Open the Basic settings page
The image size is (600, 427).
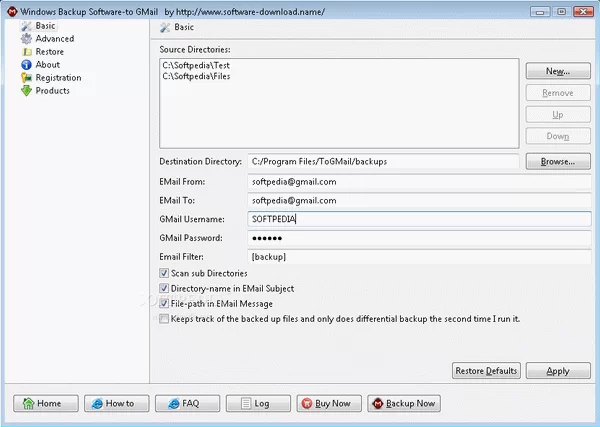[46, 26]
